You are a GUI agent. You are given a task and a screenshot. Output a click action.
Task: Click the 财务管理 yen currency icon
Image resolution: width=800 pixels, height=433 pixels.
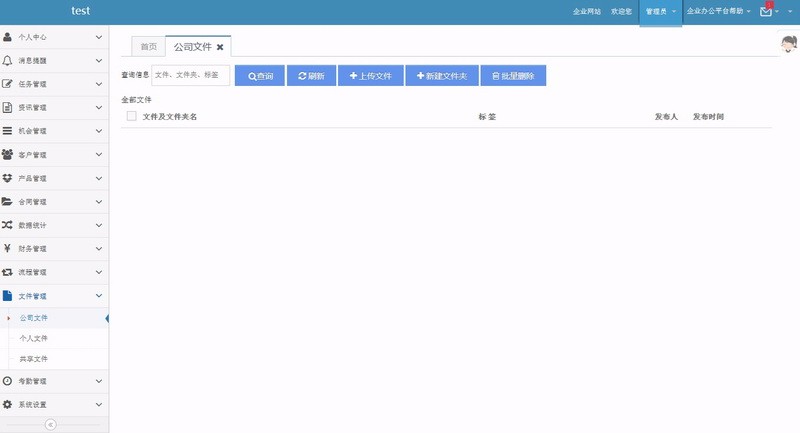tap(7, 248)
